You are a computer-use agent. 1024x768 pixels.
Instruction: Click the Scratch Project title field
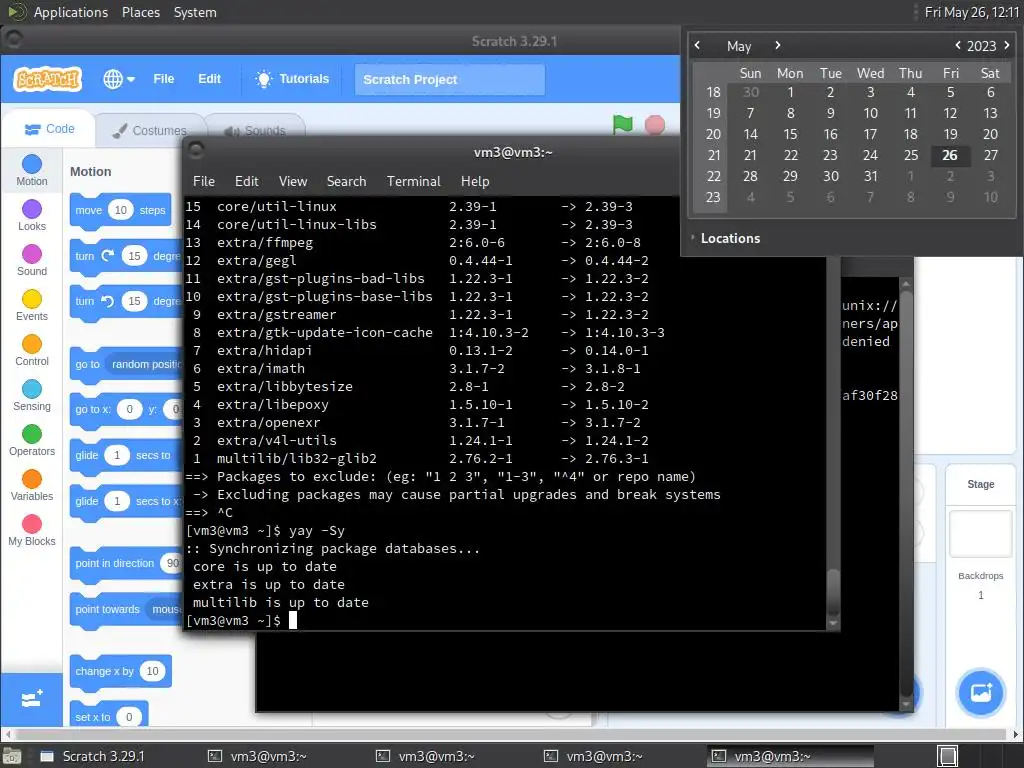(449, 80)
